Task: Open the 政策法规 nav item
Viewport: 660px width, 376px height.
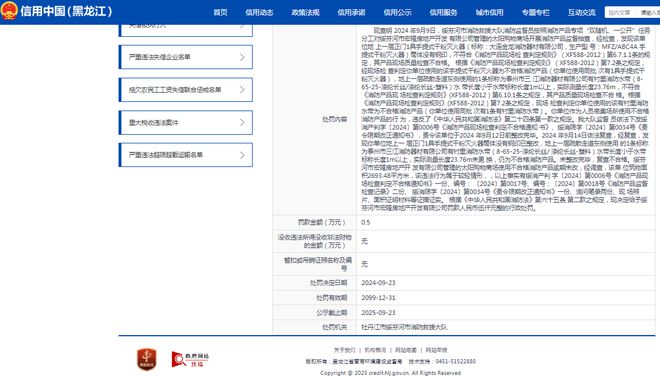Action: [x=306, y=13]
